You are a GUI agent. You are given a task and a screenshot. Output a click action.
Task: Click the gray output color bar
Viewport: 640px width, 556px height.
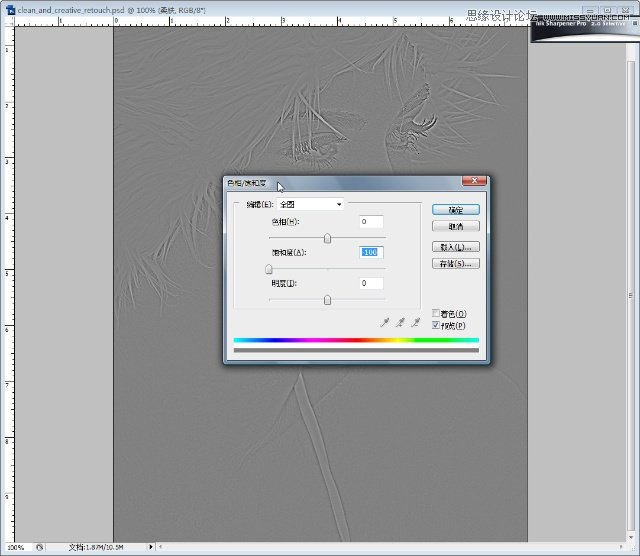click(x=356, y=350)
